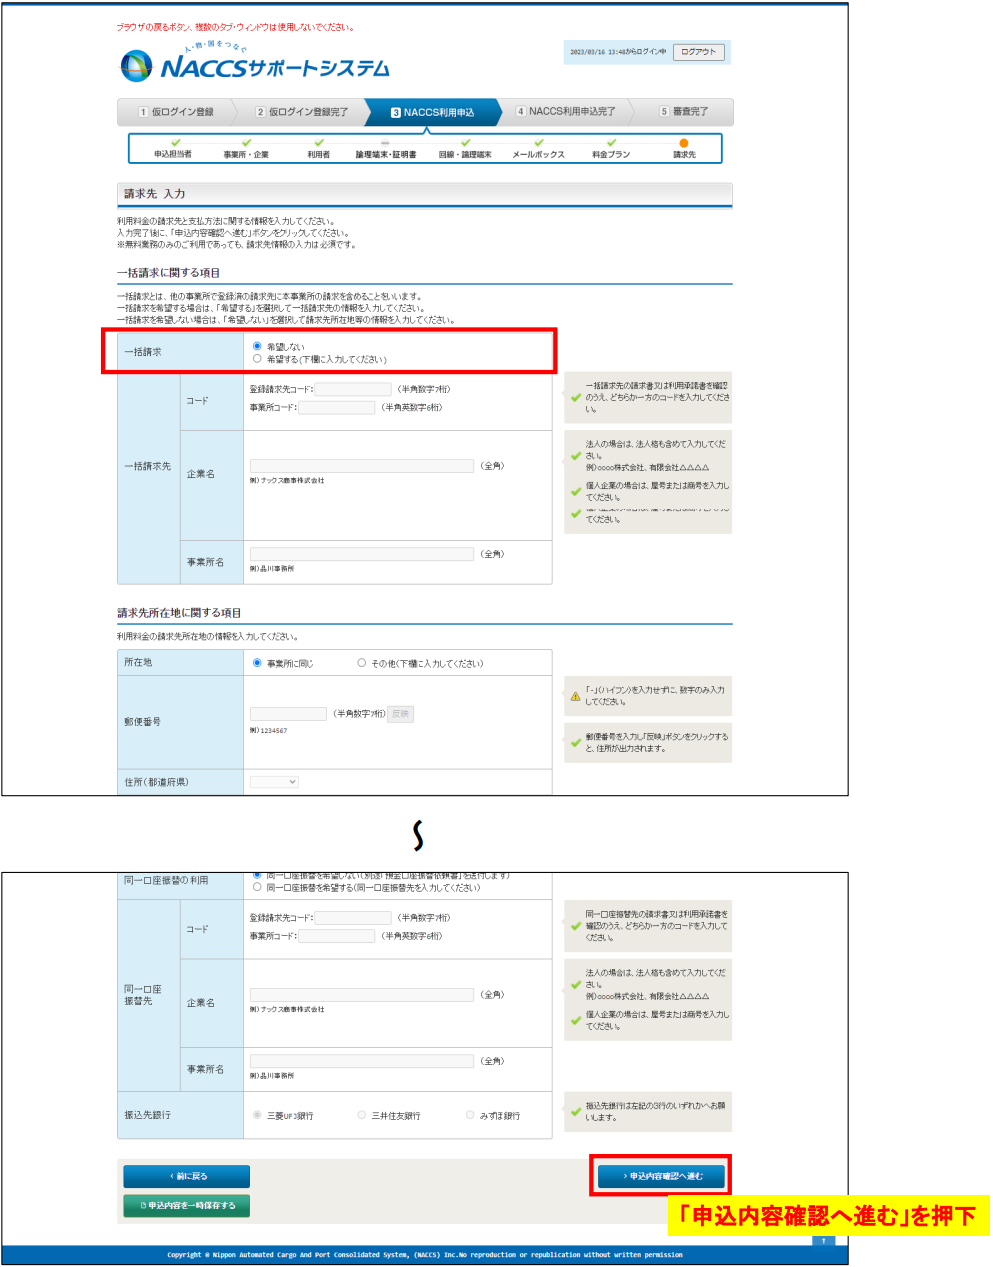Click the checkmark above 申込担当者 step

[175, 143]
